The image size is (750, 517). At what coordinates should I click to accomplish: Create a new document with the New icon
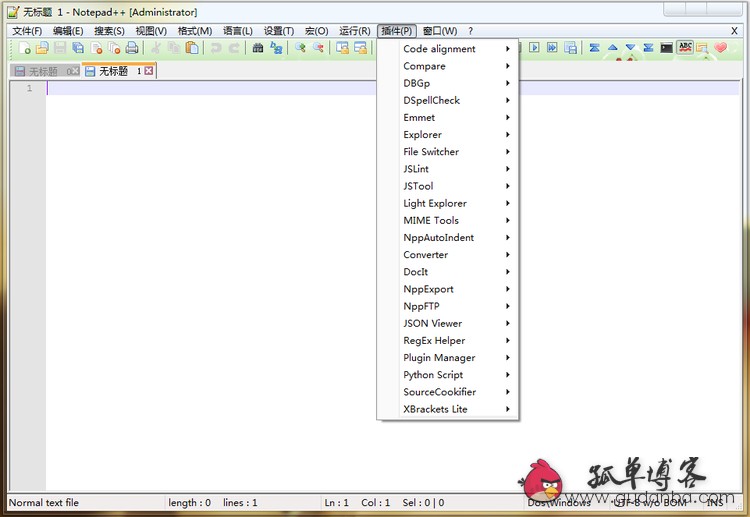coord(24,48)
